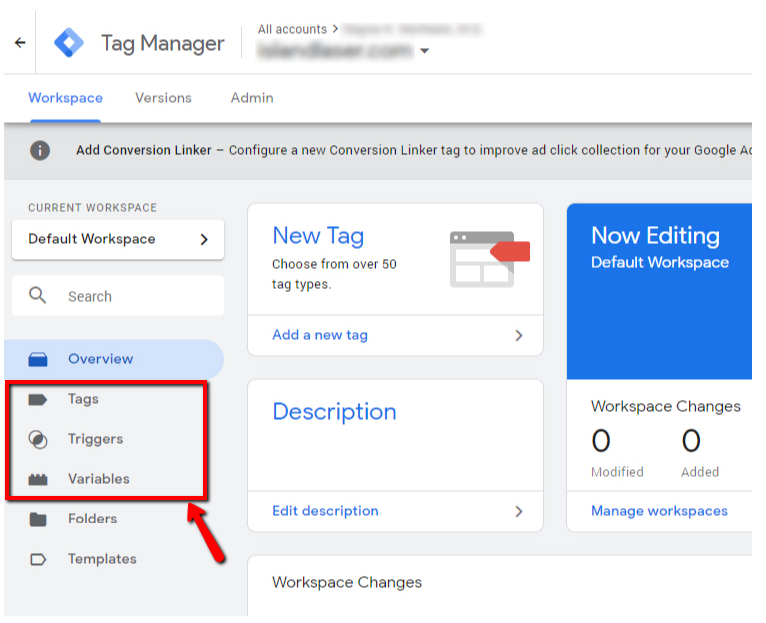This screenshot has height=623, width=766.
Task: Select Overview in the sidebar
Action: pyautogui.click(x=100, y=359)
